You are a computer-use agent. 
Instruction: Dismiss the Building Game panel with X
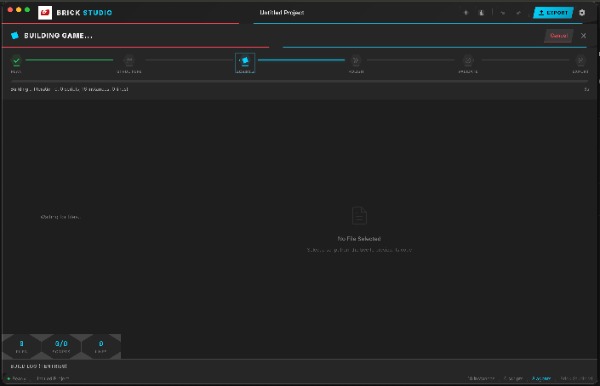(x=583, y=36)
